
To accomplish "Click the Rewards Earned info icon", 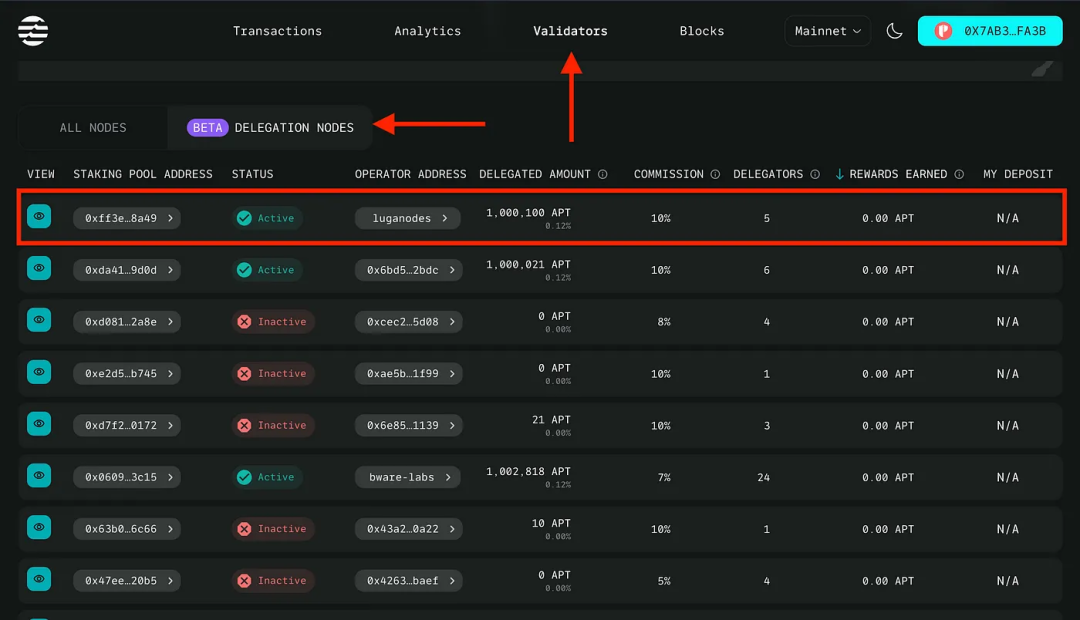I will point(959,174).
